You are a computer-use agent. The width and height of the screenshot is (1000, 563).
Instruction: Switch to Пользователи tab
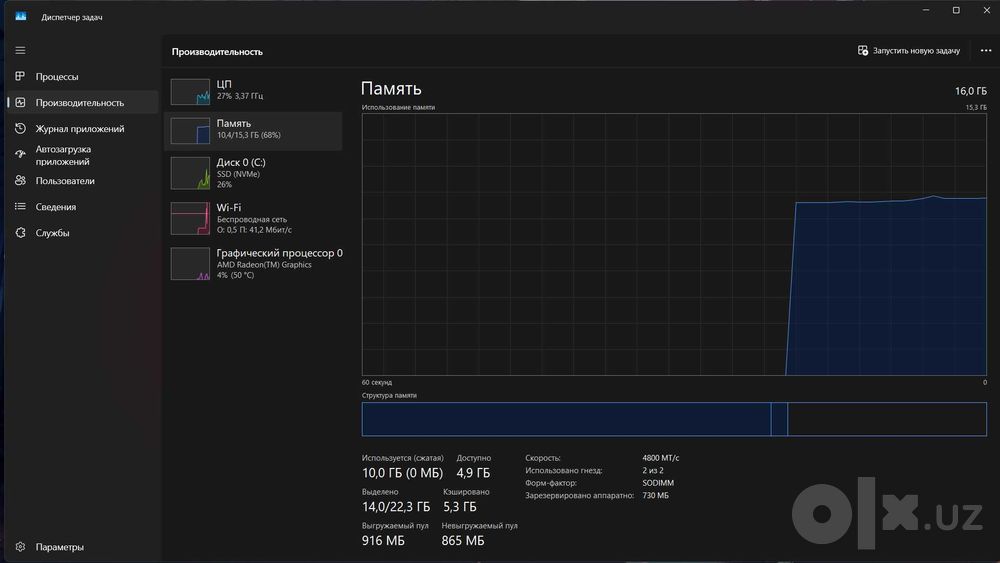65,181
